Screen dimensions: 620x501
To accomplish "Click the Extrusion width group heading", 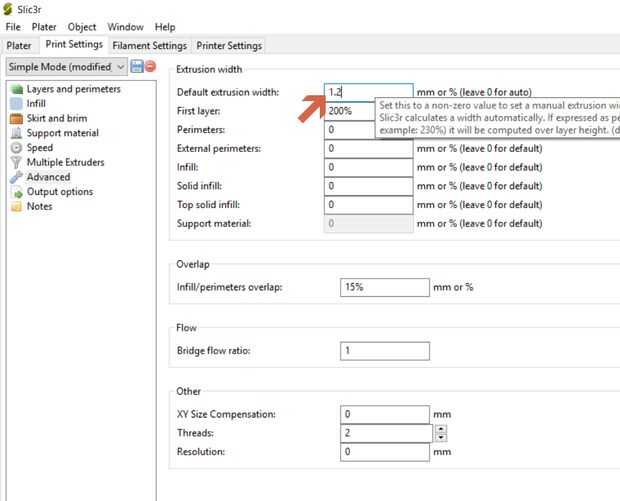I will (x=209, y=69).
